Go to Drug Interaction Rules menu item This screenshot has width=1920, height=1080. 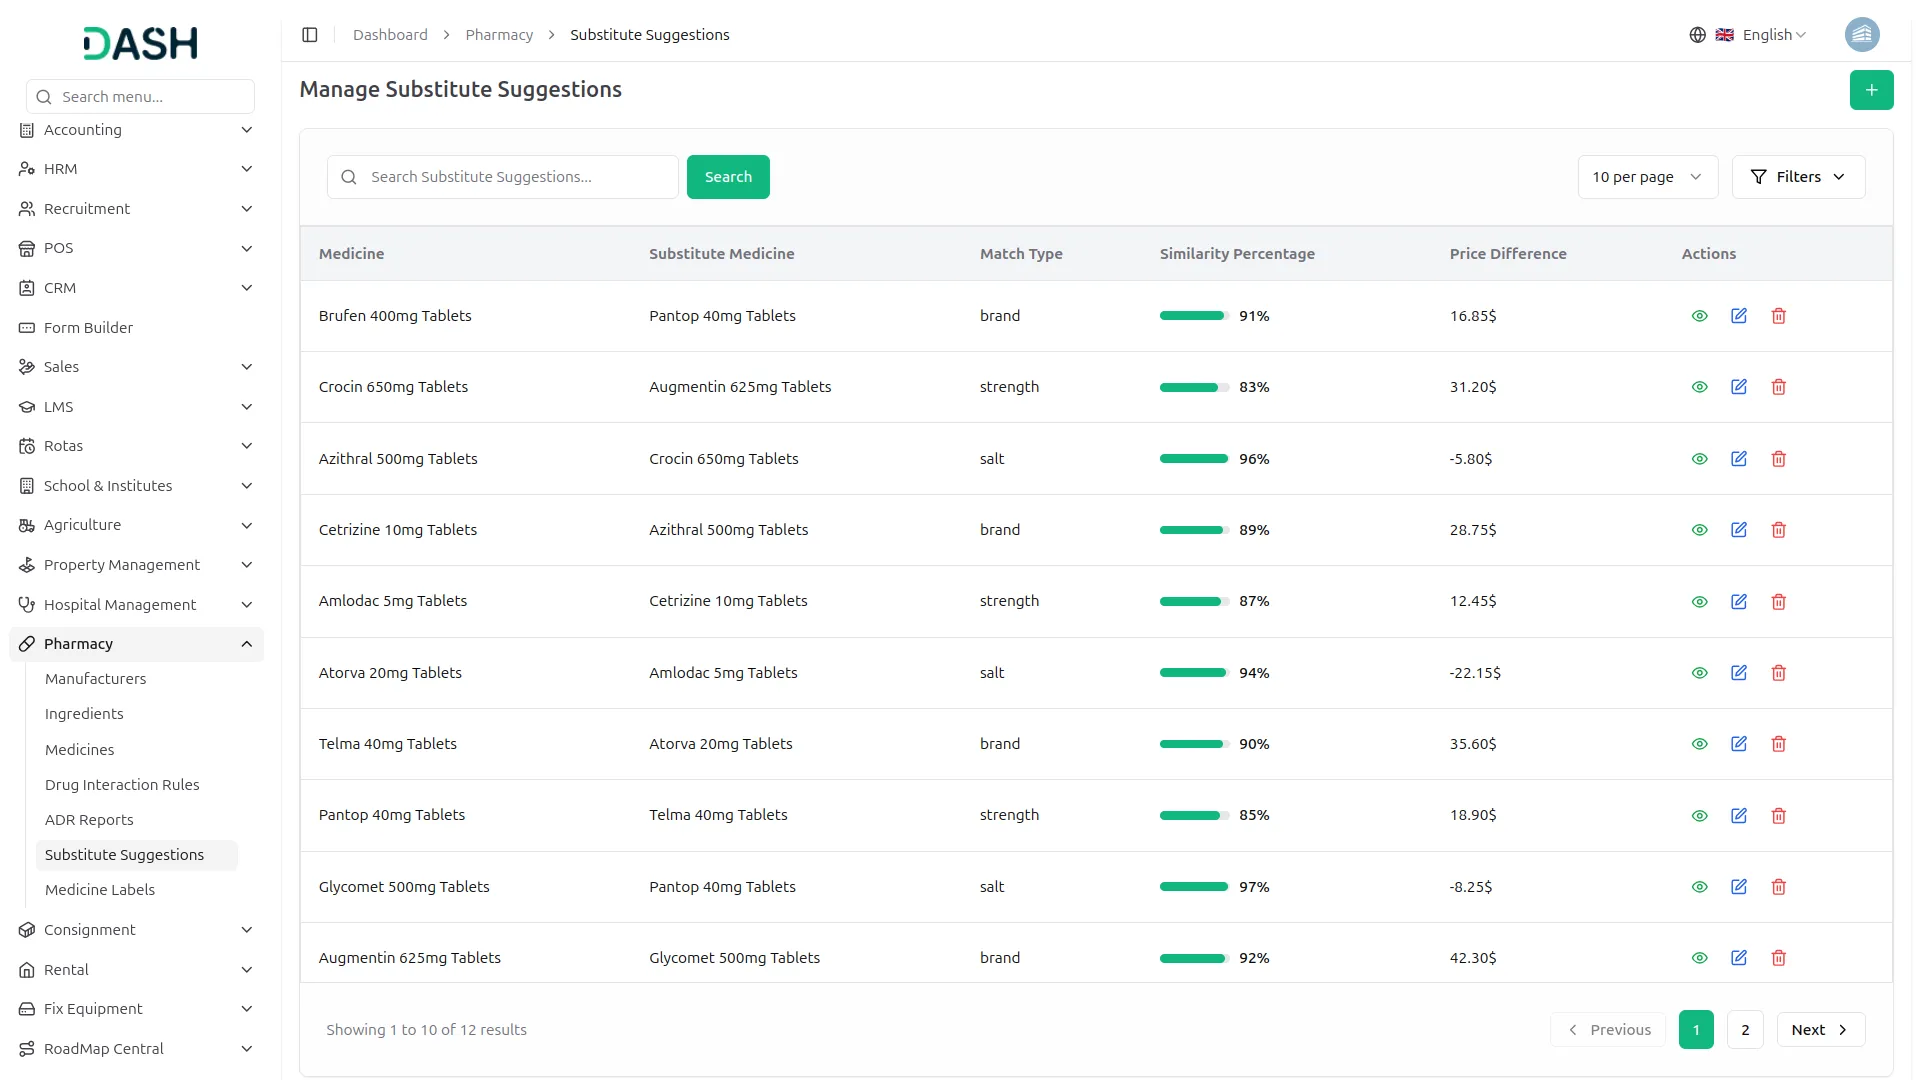[122, 785]
